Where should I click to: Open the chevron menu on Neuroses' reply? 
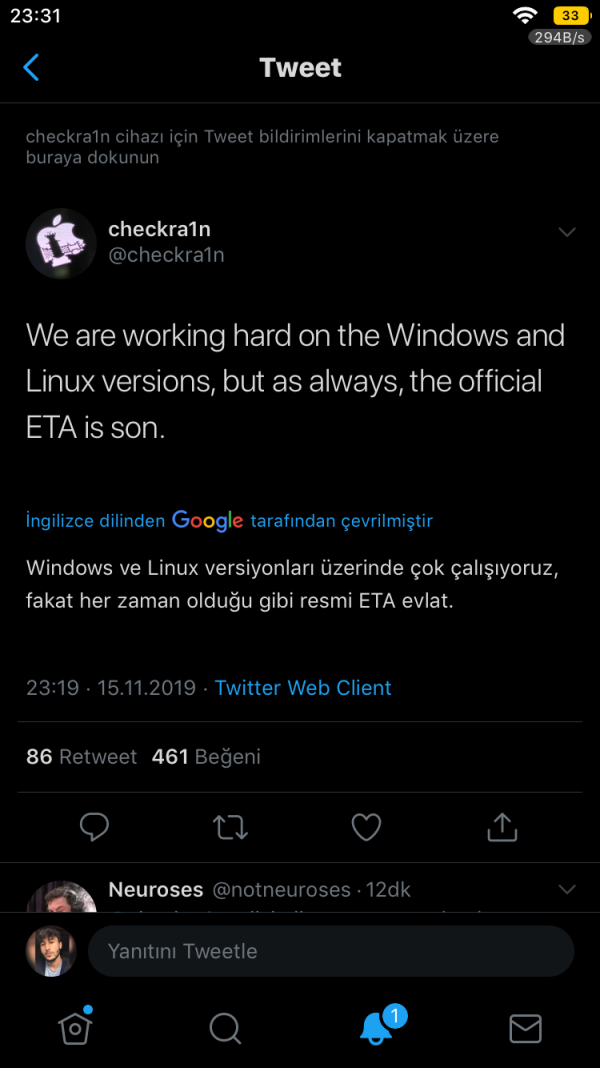pyautogui.click(x=567, y=888)
